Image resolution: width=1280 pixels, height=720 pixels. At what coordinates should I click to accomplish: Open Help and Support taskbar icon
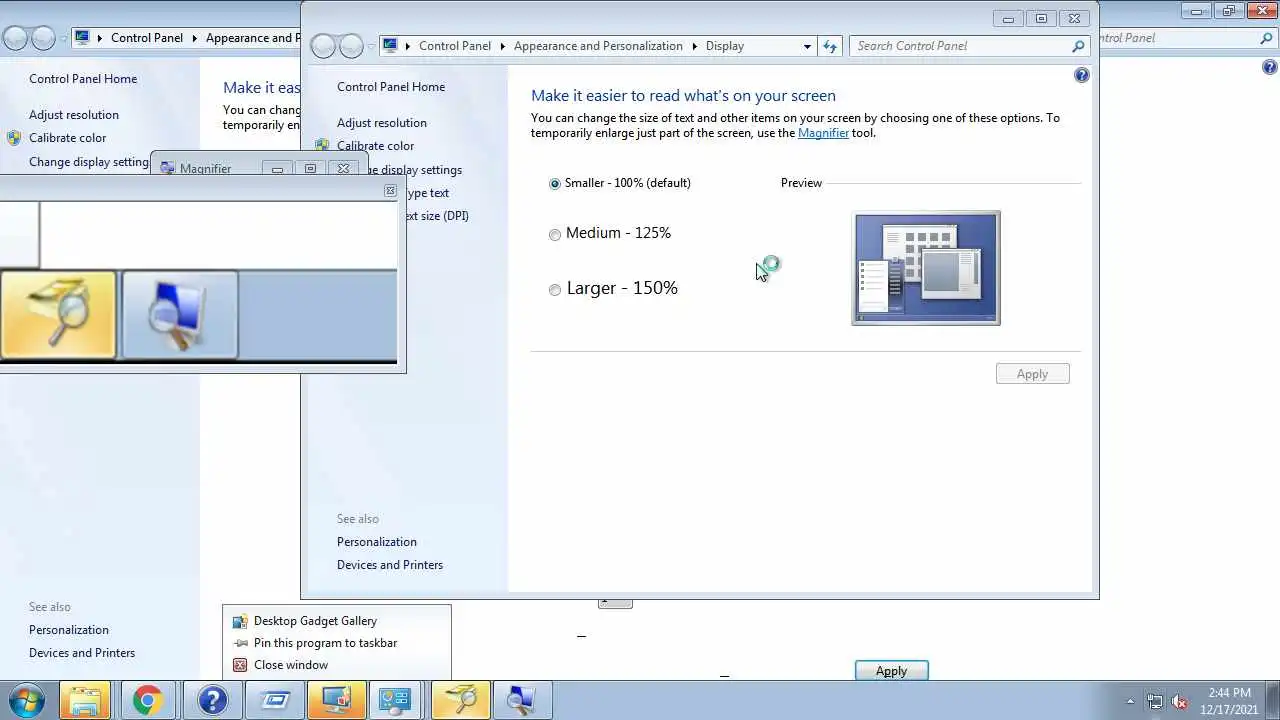coord(212,700)
